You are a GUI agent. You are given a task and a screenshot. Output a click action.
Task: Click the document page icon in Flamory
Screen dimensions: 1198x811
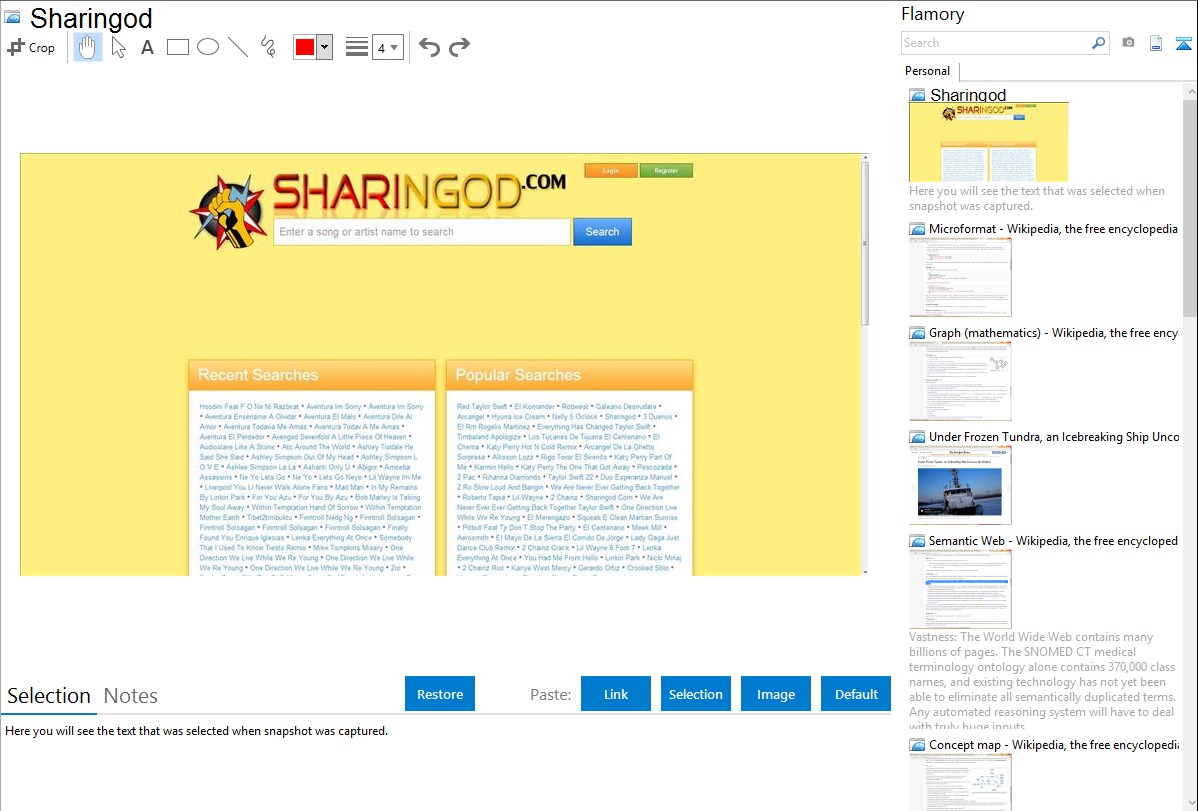coord(1156,43)
